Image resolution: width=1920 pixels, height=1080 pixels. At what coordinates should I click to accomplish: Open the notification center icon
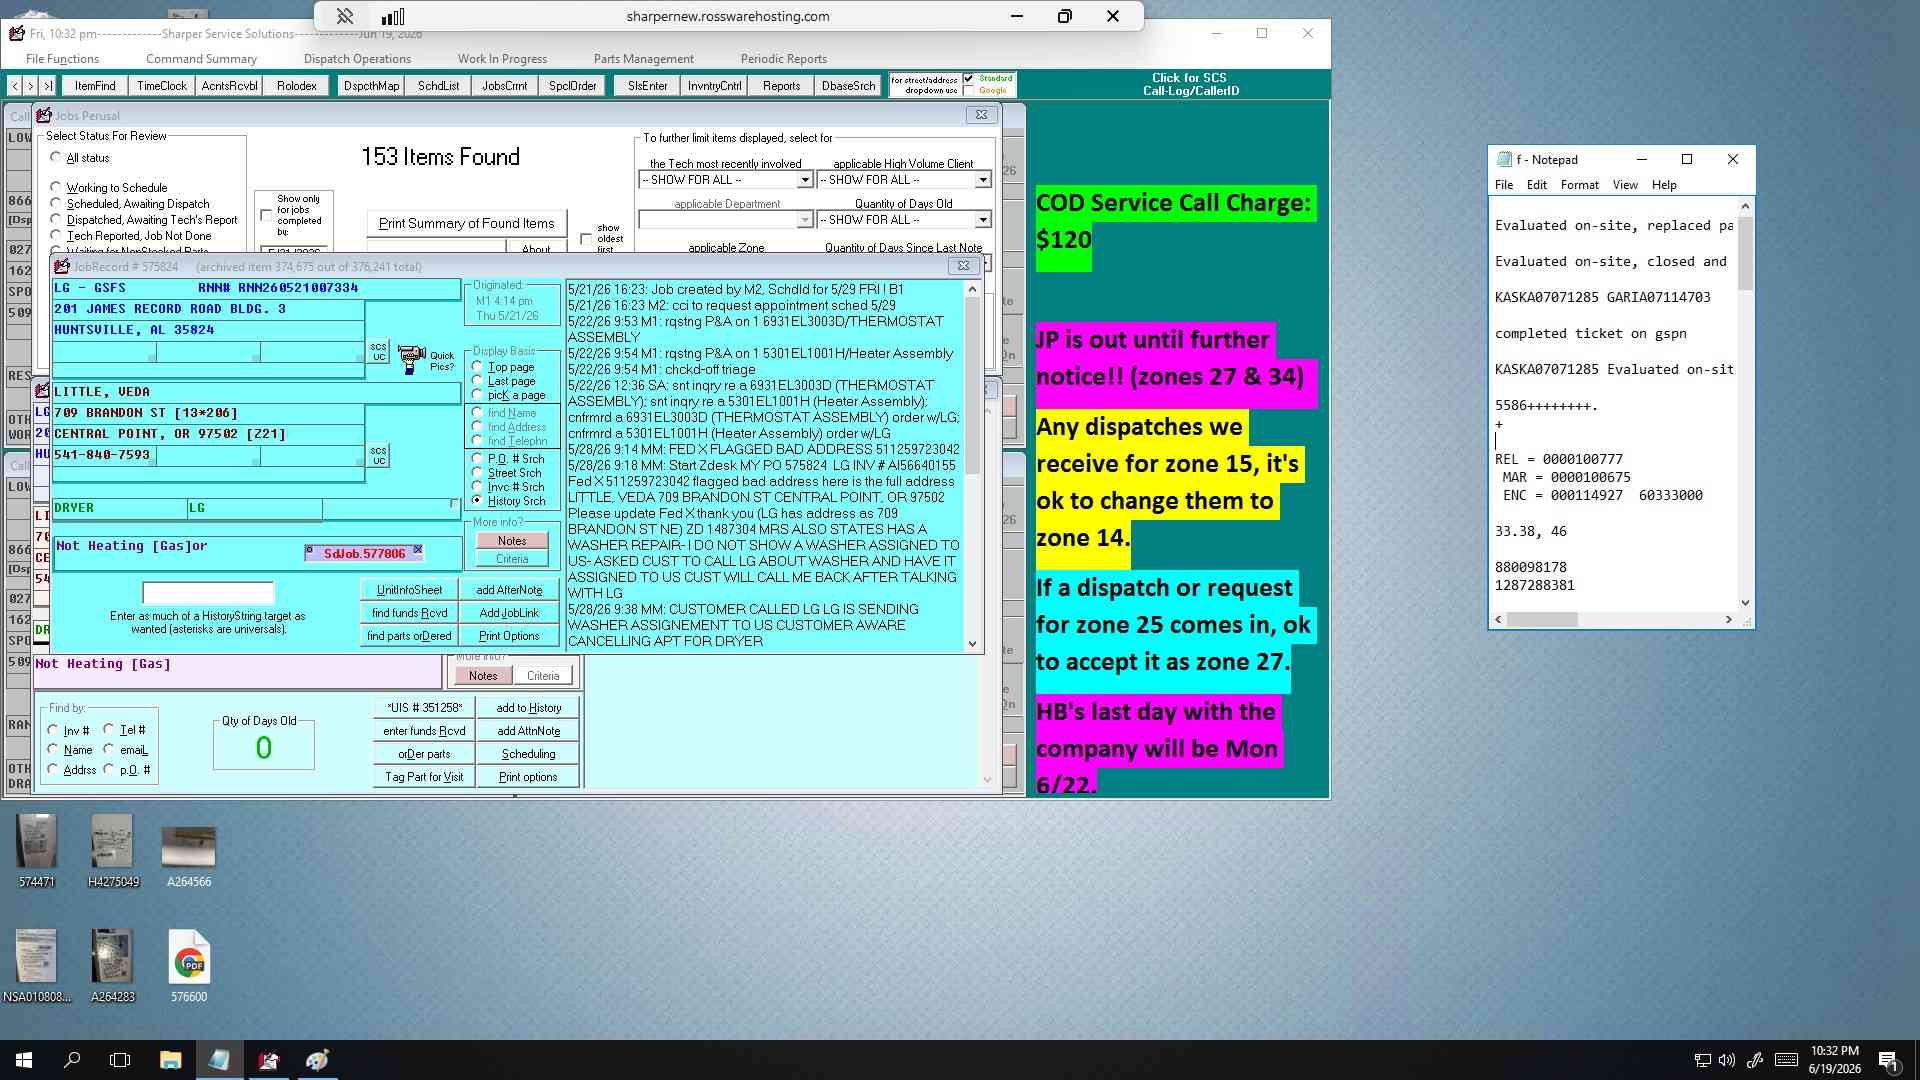[1888, 1060]
